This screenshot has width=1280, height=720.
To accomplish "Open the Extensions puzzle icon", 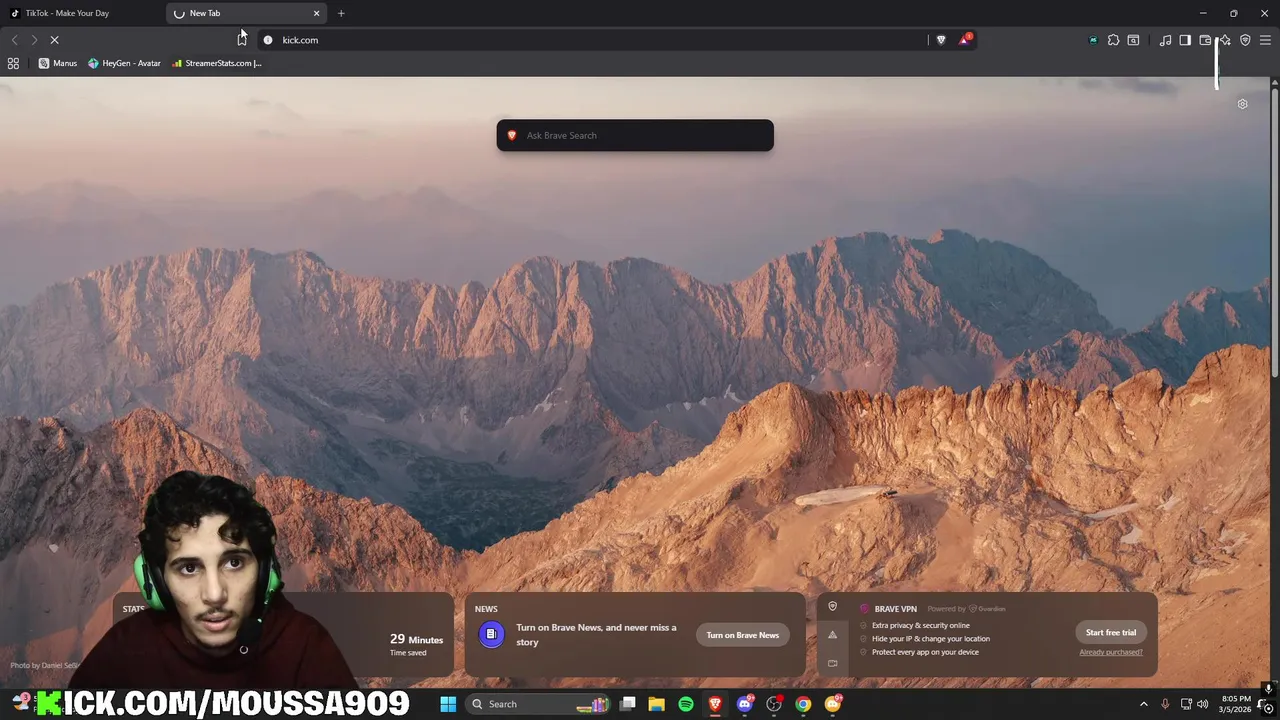I will tap(1113, 40).
